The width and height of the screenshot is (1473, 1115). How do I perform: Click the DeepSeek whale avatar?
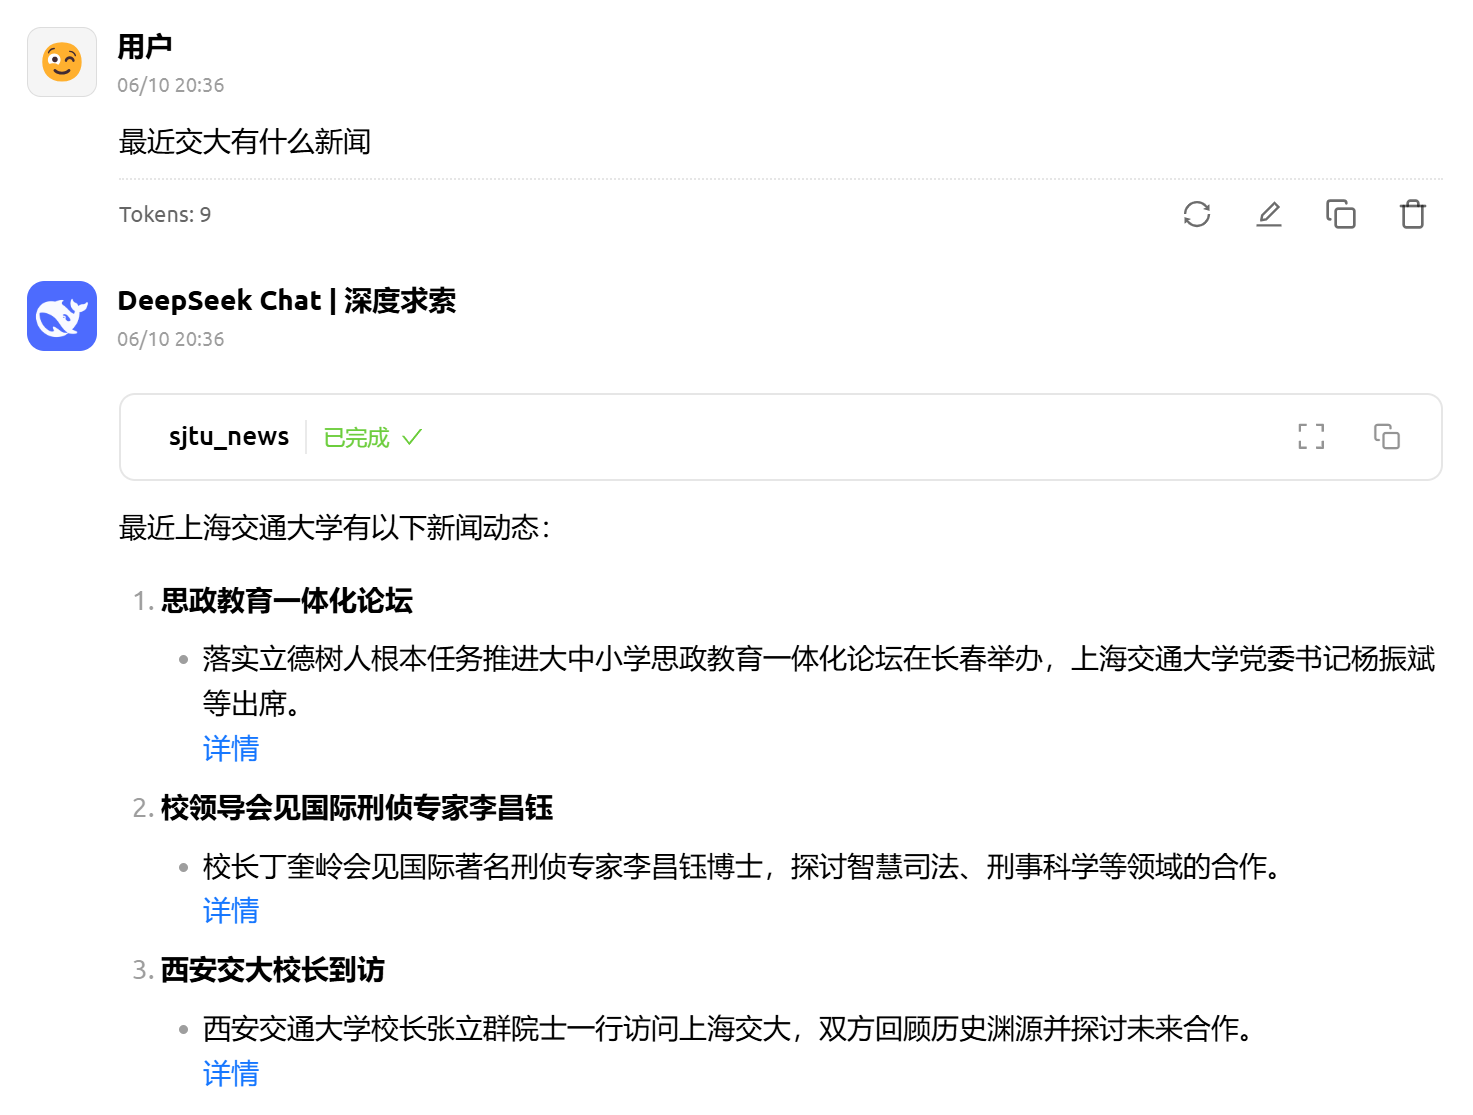point(62,316)
